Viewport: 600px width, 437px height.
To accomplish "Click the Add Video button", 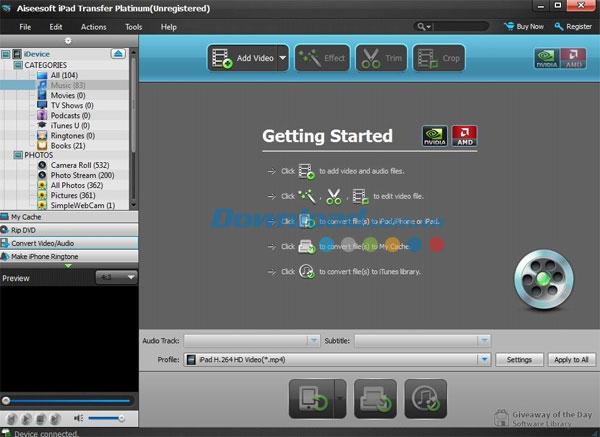I will click(x=241, y=58).
